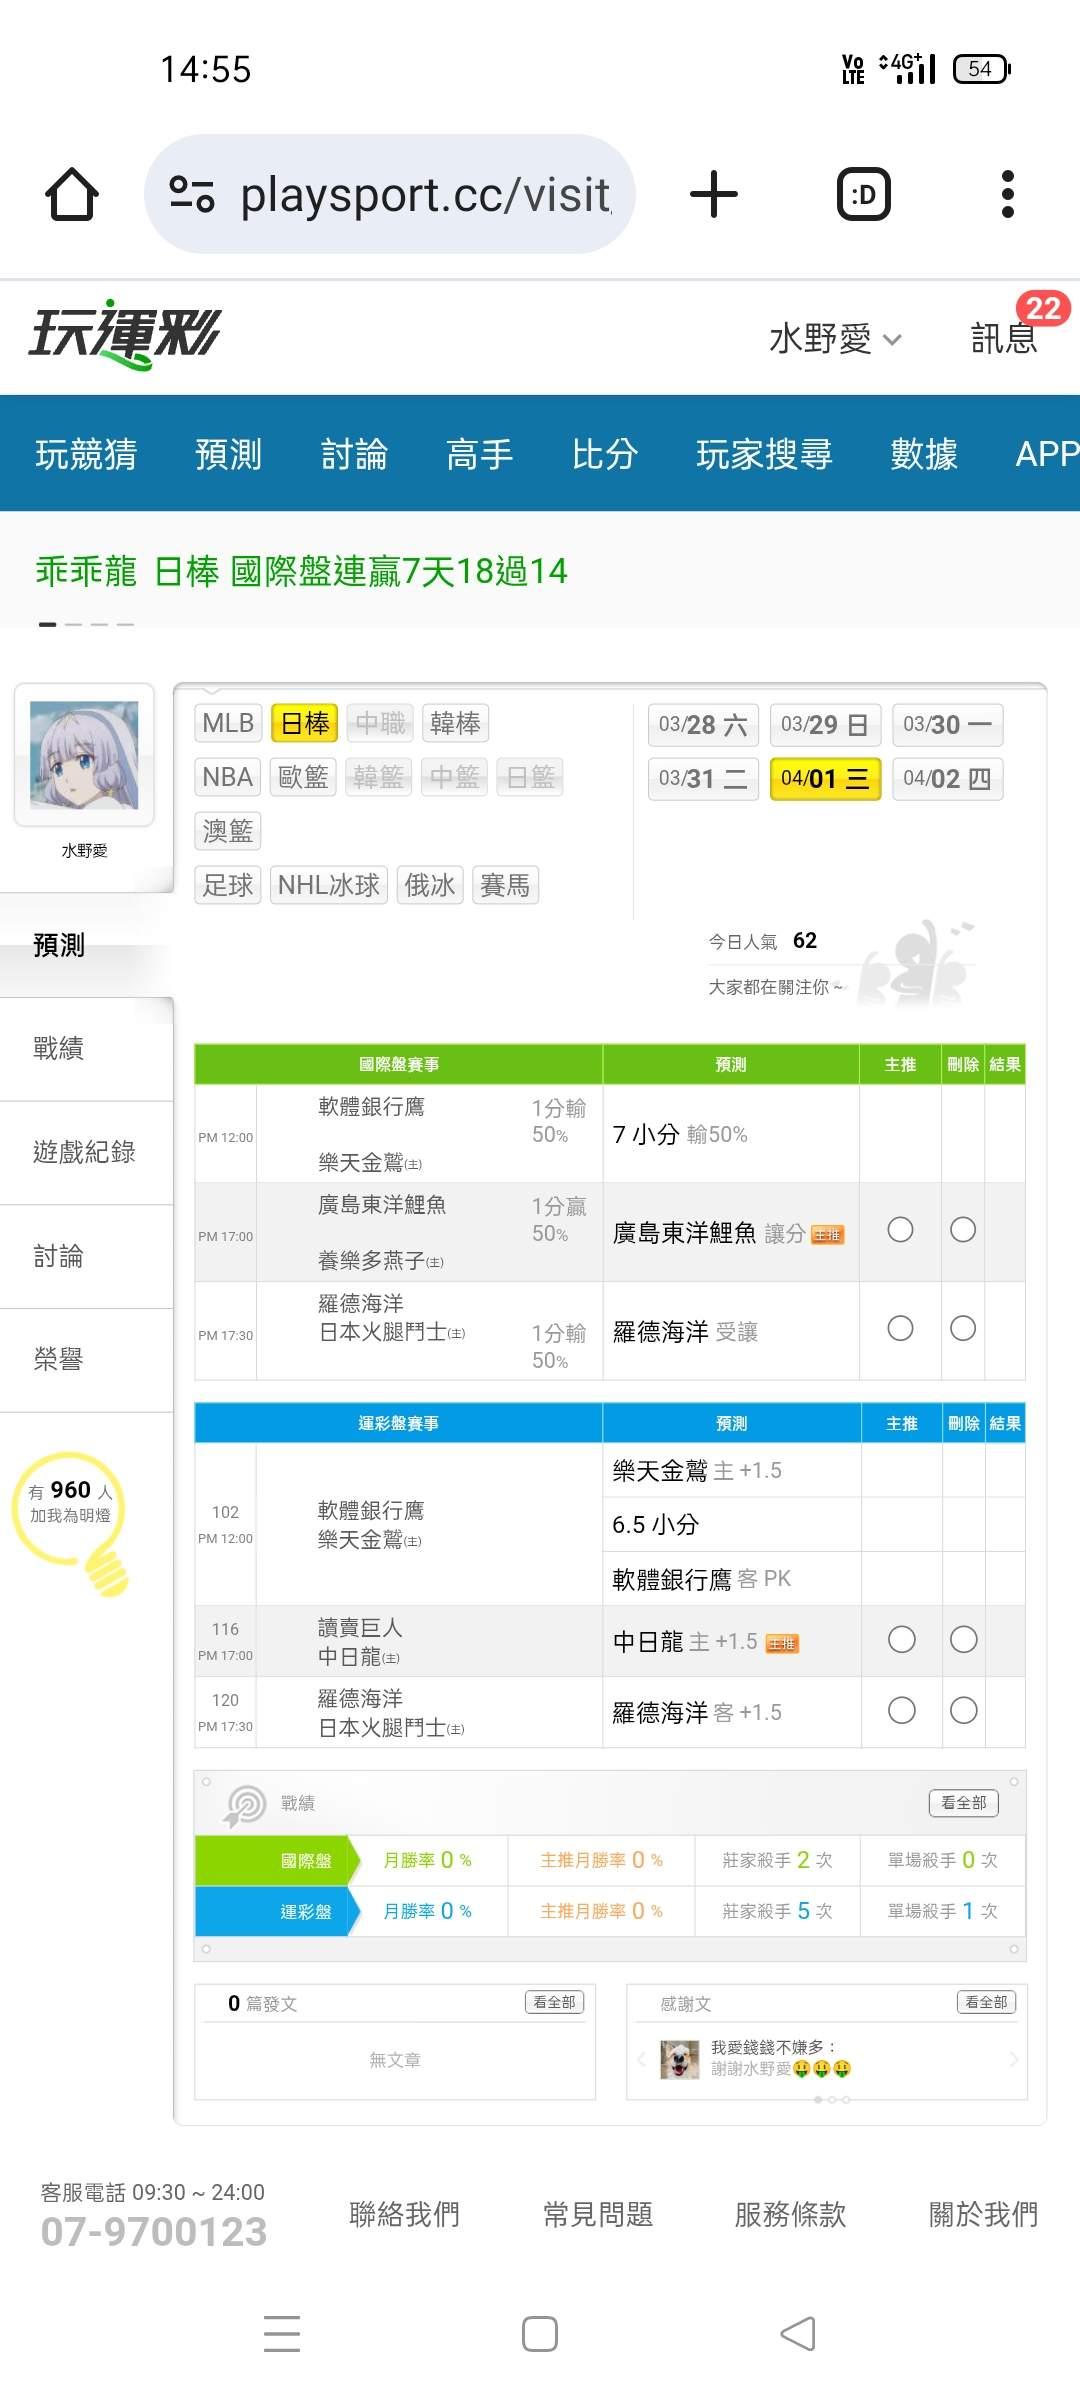Choose date 03/30 一
The width and height of the screenshot is (1080, 2400).
click(x=947, y=725)
